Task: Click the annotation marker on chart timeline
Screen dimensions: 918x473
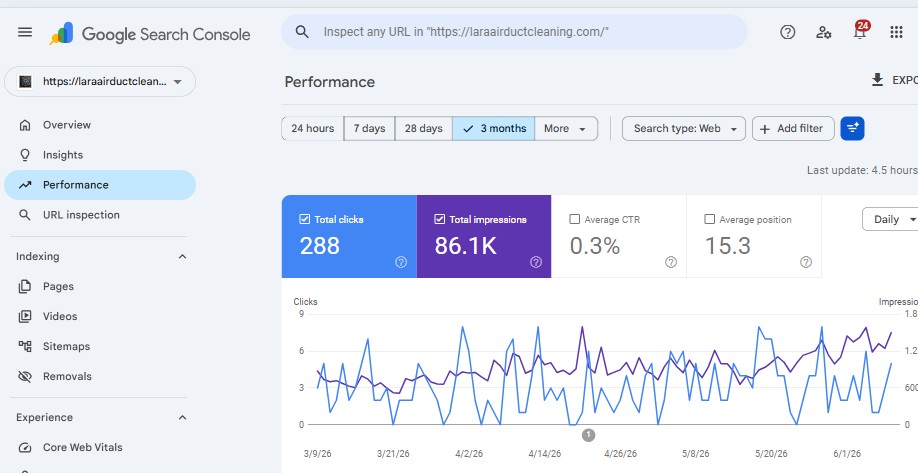Action: pos(588,434)
